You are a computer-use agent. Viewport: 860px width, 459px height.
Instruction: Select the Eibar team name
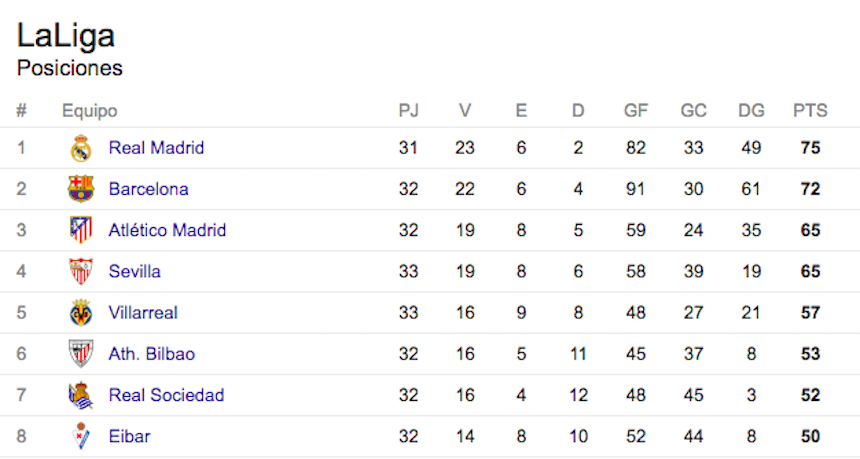(x=129, y=436)
